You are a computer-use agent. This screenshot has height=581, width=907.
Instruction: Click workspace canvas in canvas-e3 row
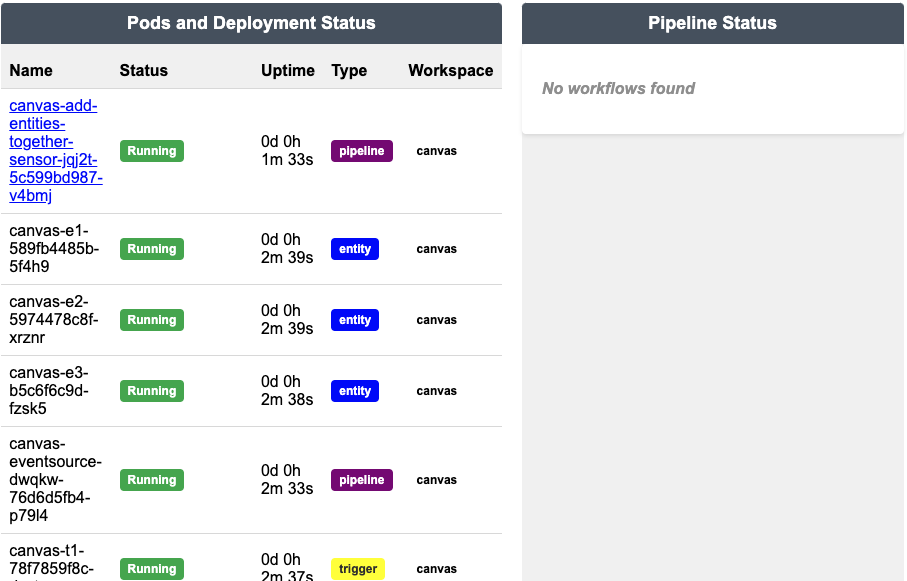coord(437,391)
